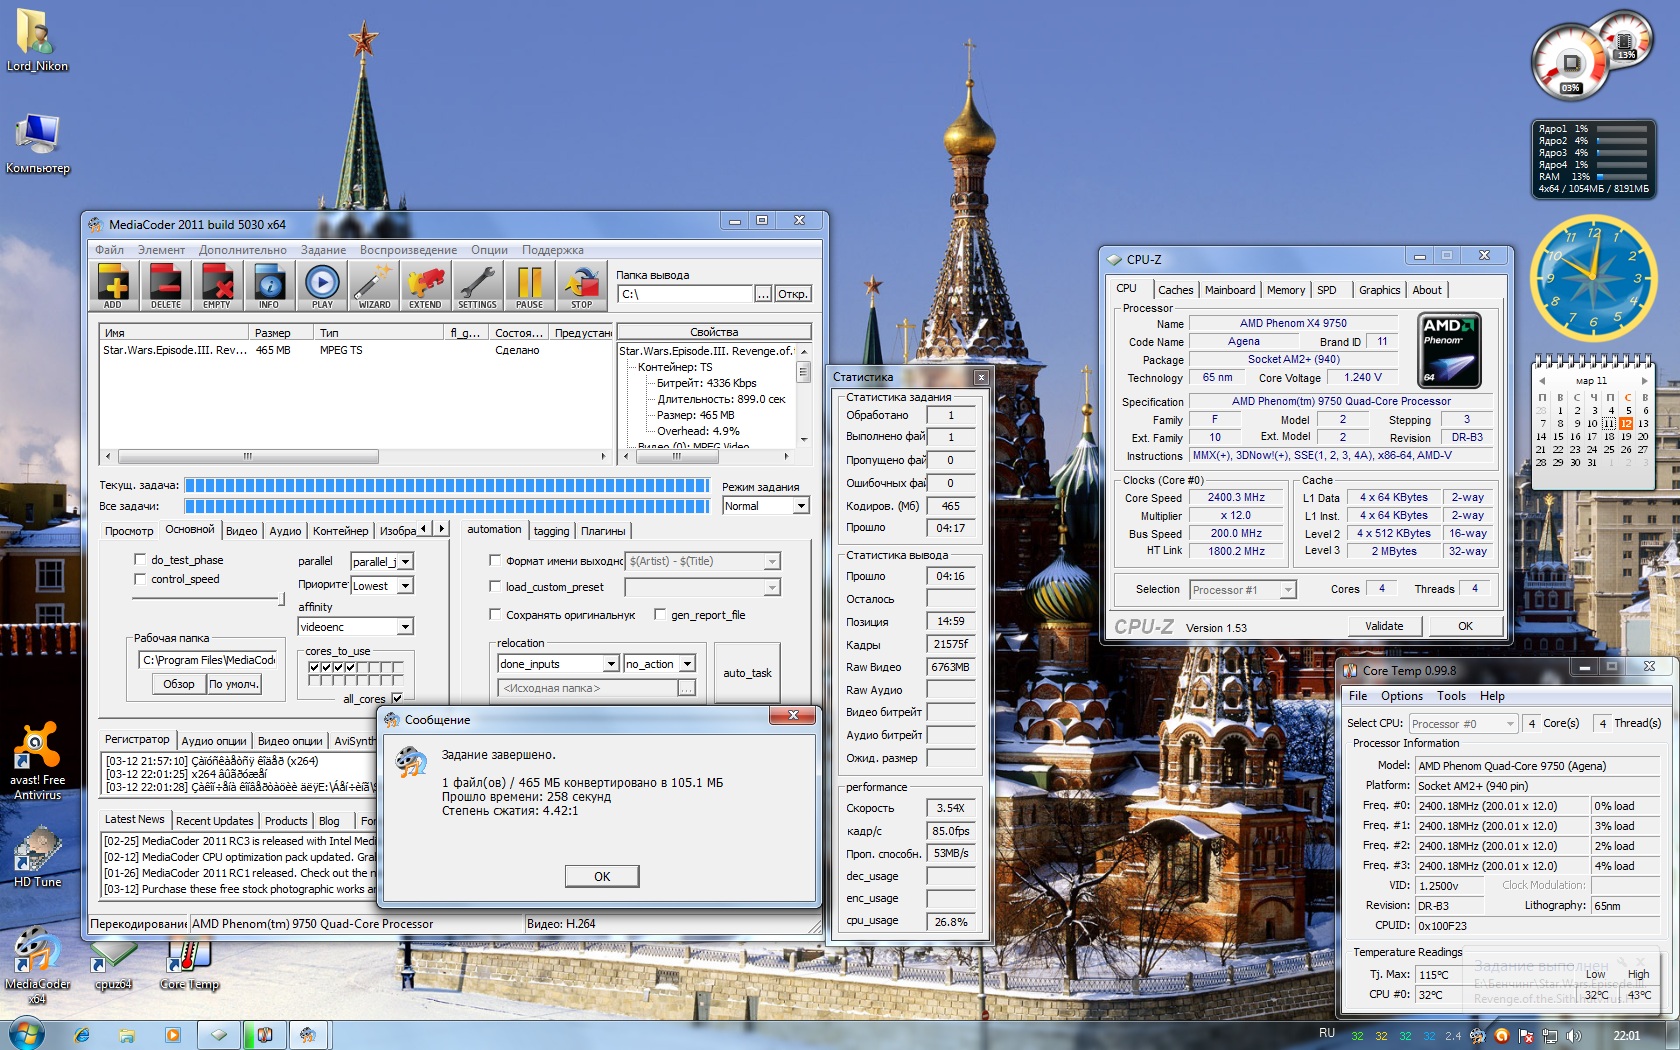Click the AMD Phenom logo in CPU-Z
The height and width of the screenshot is (1050, 1680).
pyautogui.click(x=1449, y=350)
